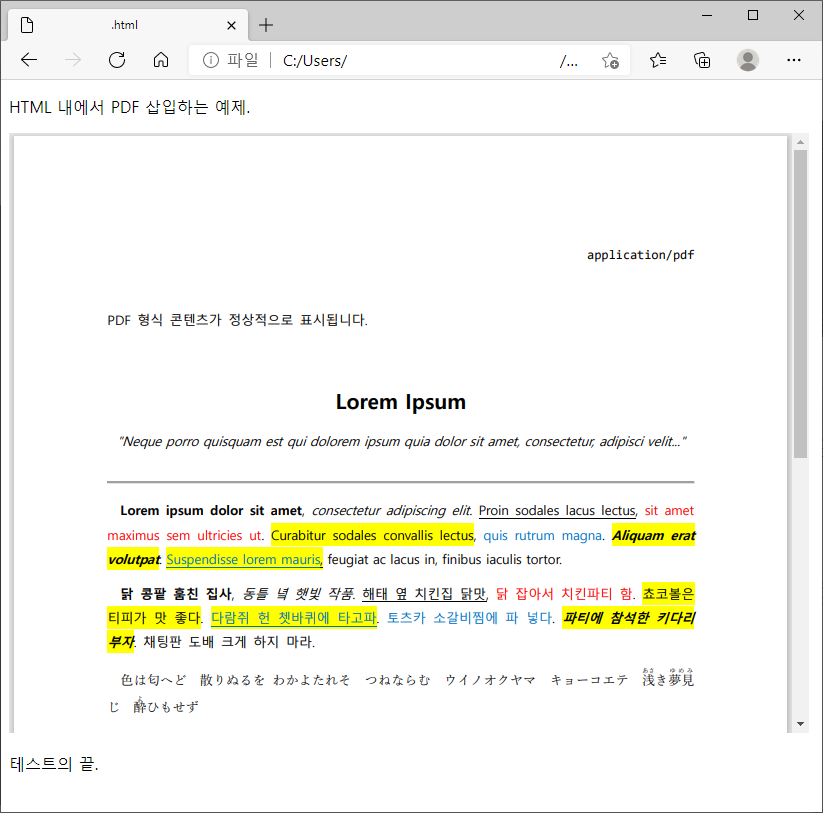Open the home page icon

coord(161,60)
